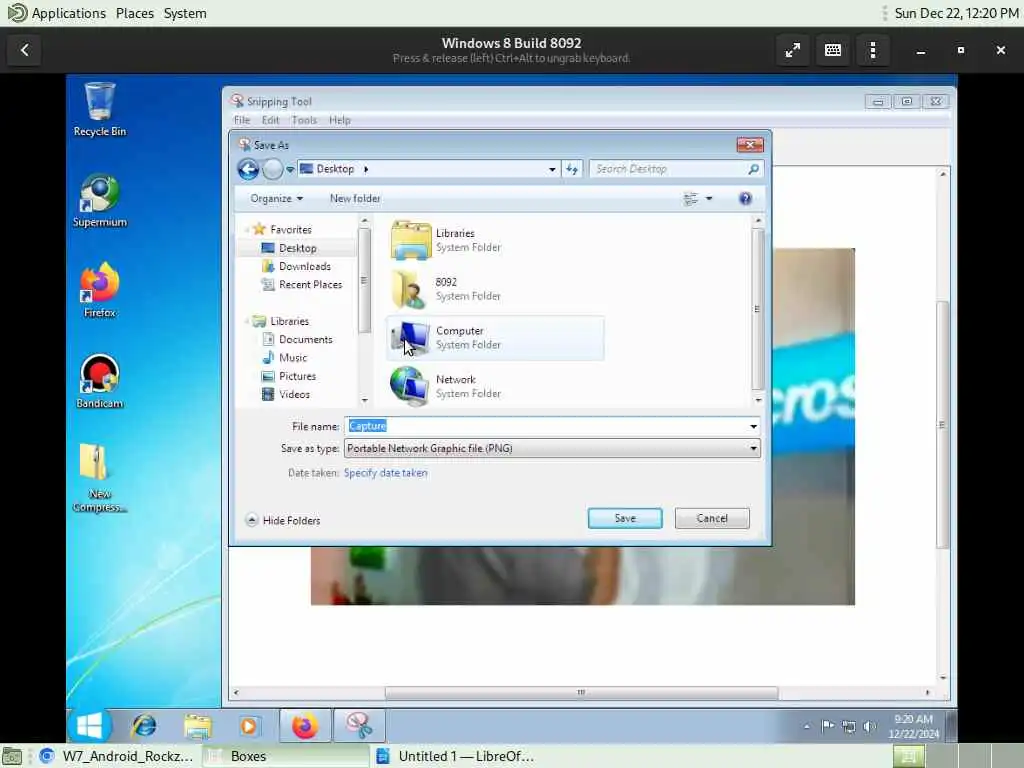Open the New Compressed folder on desktop
Screen dimensions: 1024x768
tap(99, 478)
